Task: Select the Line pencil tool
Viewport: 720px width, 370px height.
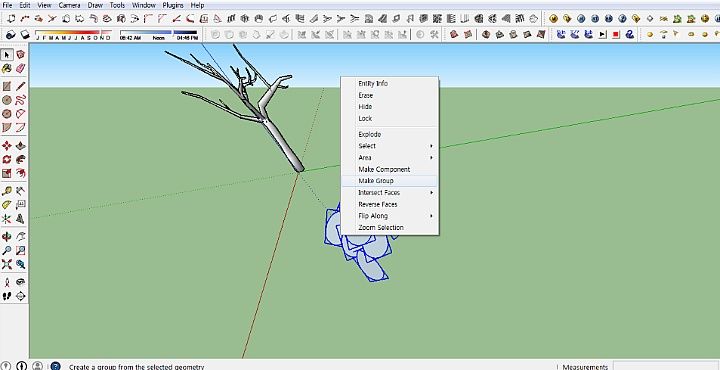Action: [x=21, y=86]
